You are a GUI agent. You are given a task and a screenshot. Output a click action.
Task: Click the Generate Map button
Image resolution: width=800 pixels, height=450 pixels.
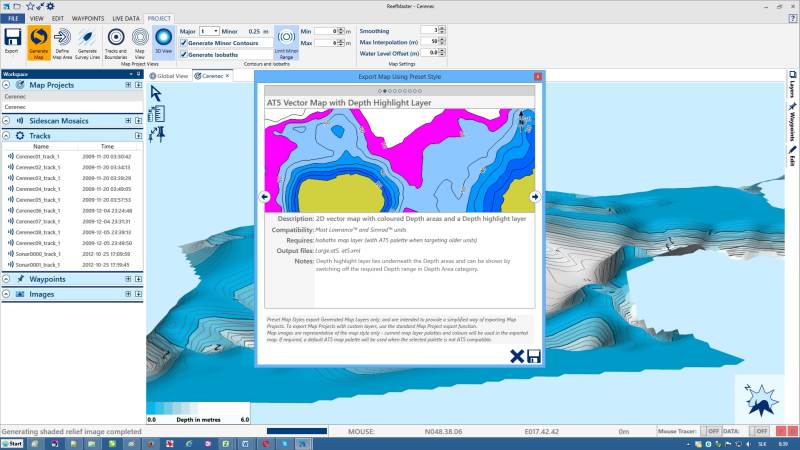point(38,40)
